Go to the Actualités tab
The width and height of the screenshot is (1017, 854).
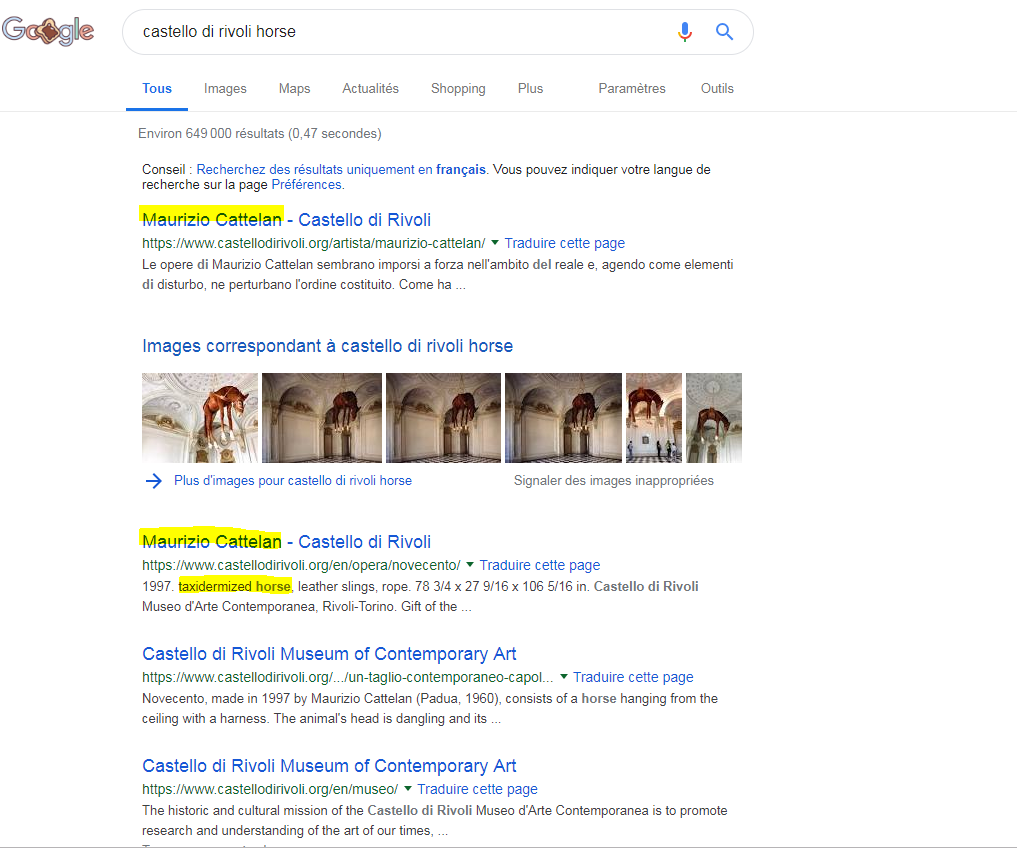tap(370, 89)
